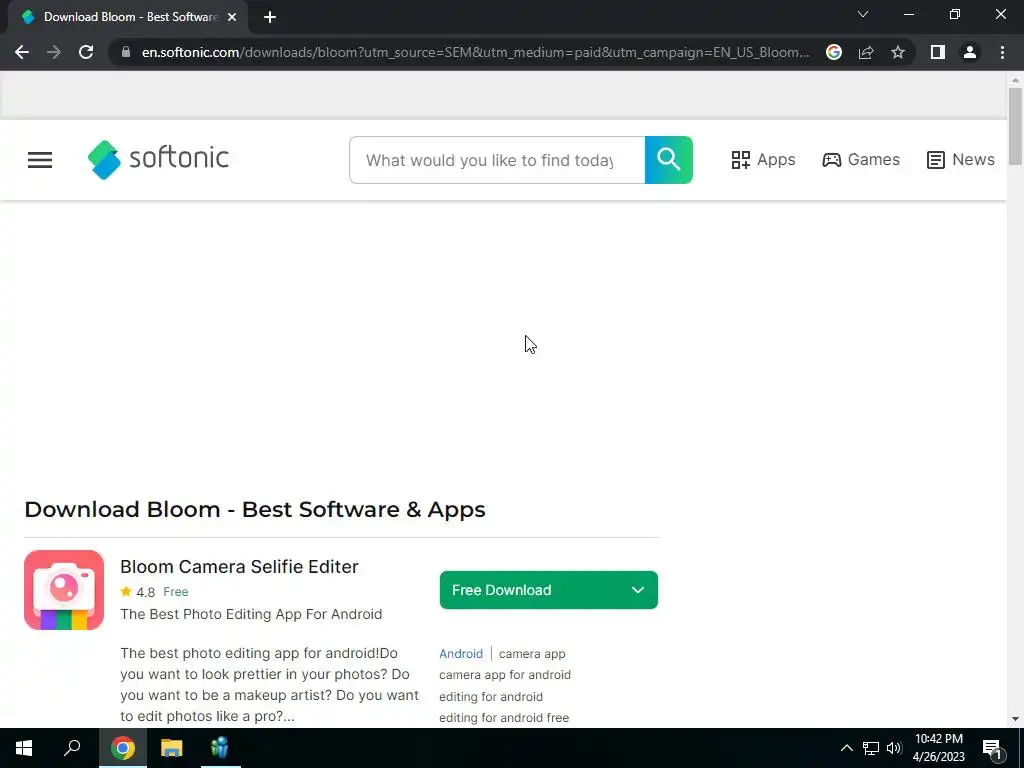
Task: Open the Games section
Action: [x=861, y=160]
